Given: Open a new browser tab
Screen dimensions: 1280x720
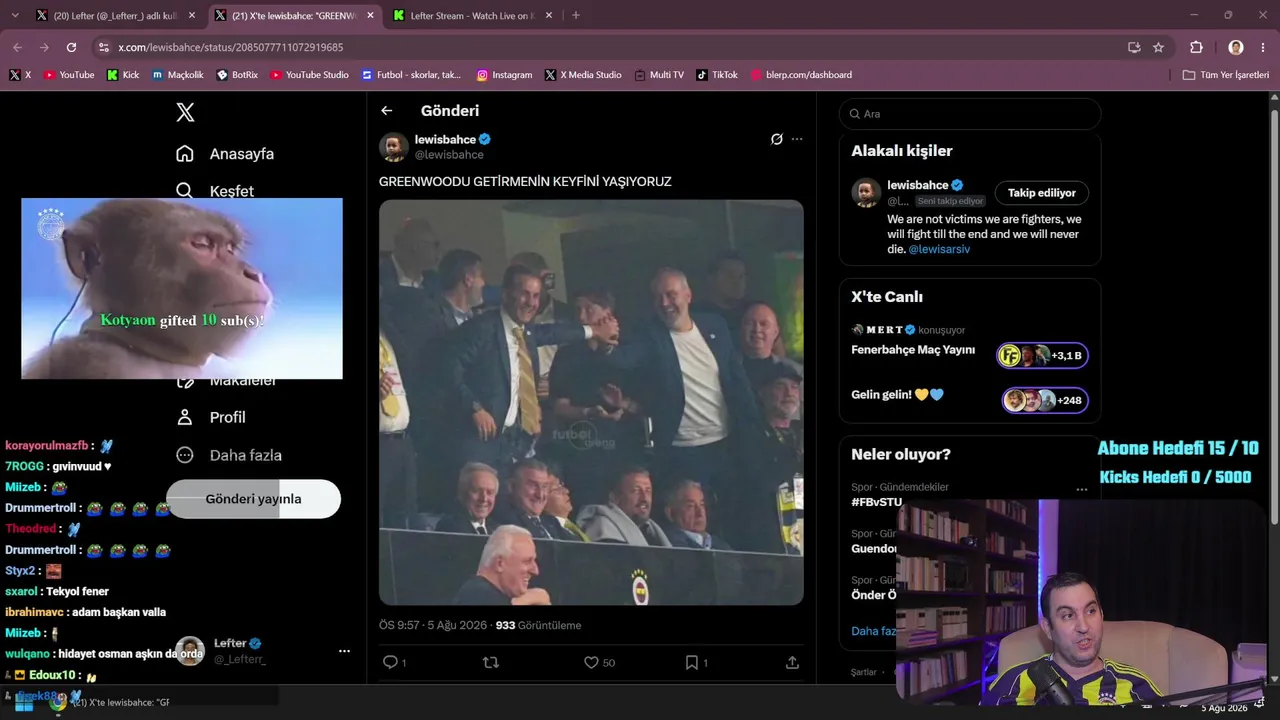Looking at the screenshot, I should pyautogui.click(x=575, y=15).
